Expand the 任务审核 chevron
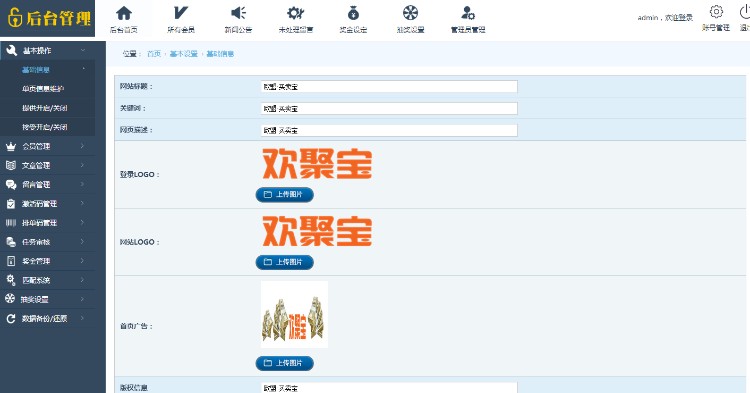The width and height of the screenshot is (750, 393). 82,241
